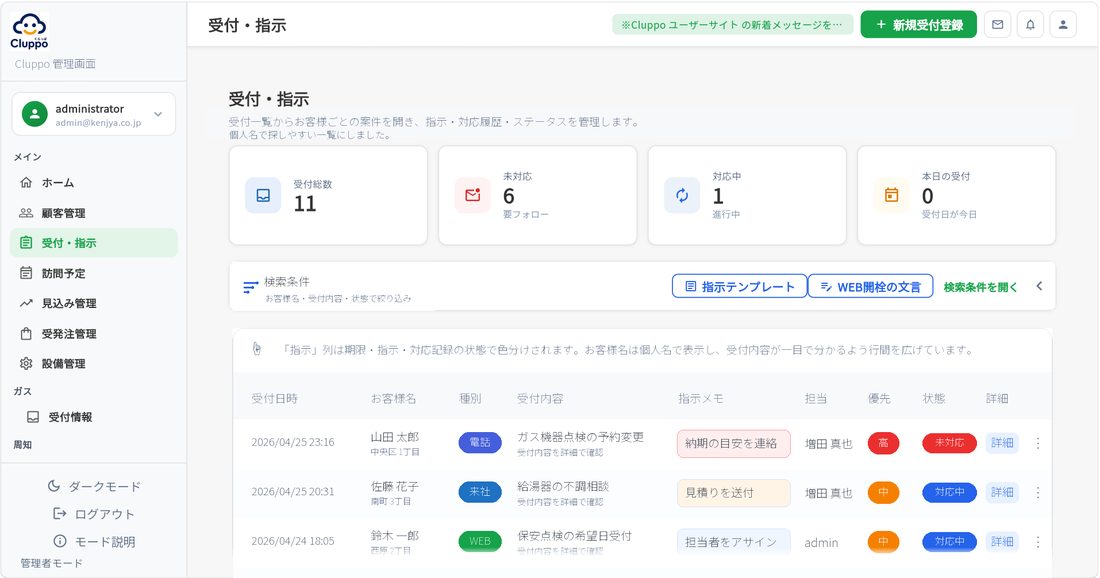
Task: Collapse the search panel chevron
Action: click(1039, 286)
